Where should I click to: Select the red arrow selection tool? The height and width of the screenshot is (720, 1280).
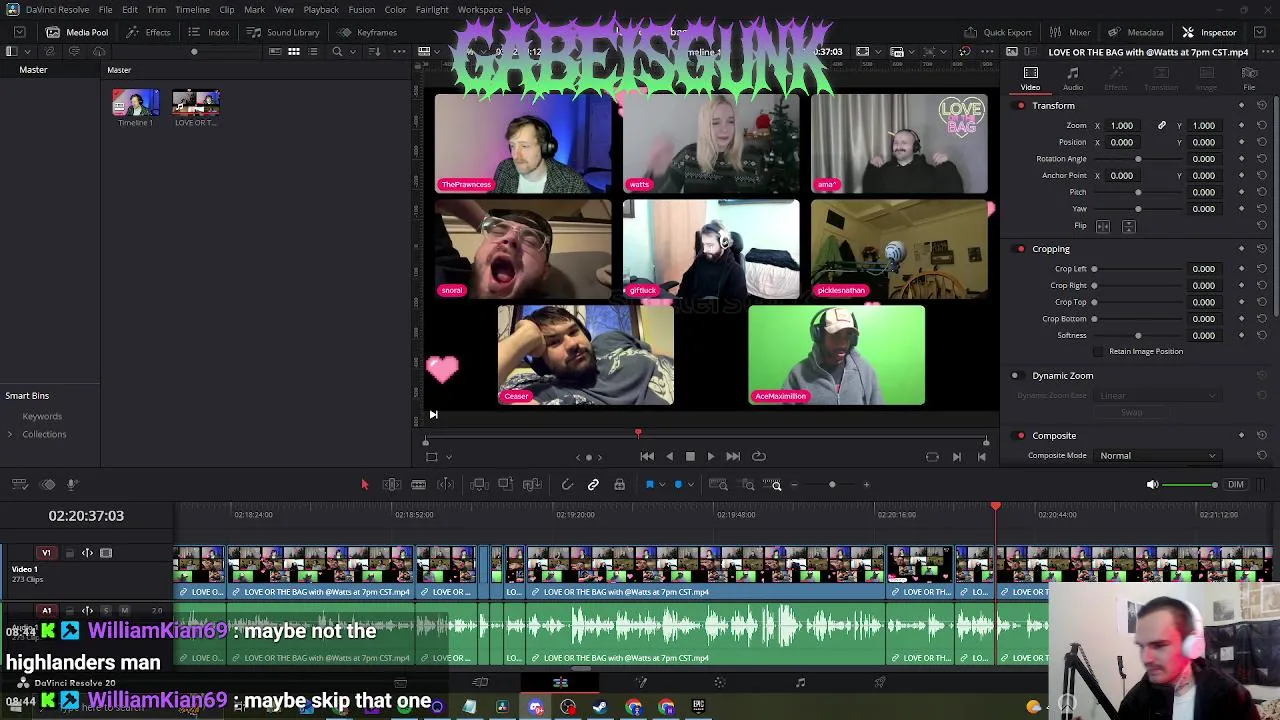[364, 485]
